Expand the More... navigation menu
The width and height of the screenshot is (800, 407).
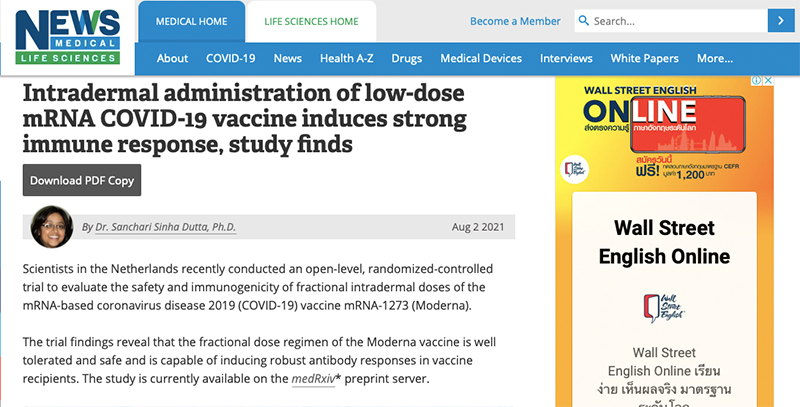pos(715,58)
